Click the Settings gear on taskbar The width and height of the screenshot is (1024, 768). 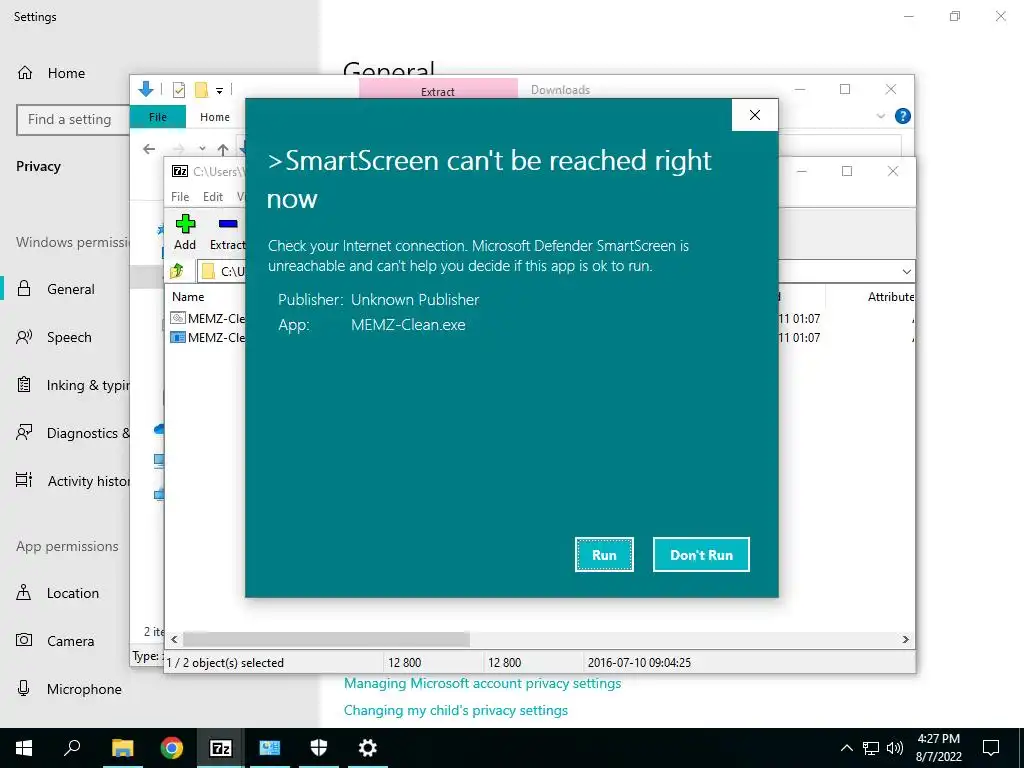point(368,748)
